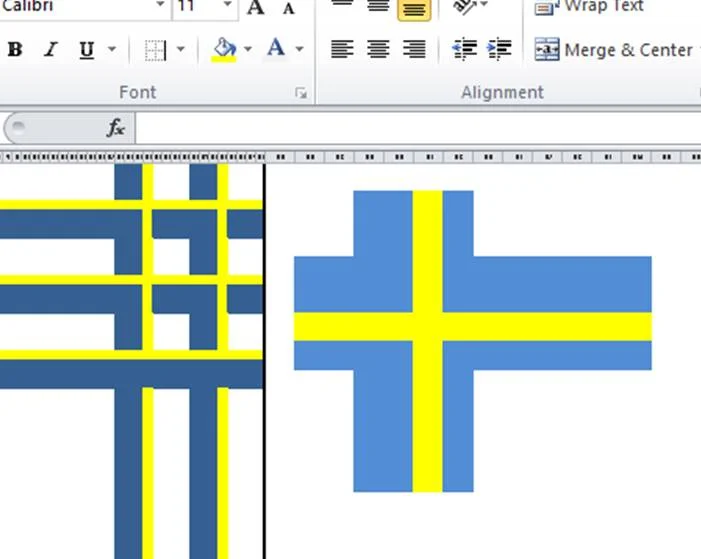Click Merge & Center button

pos(613,50)
